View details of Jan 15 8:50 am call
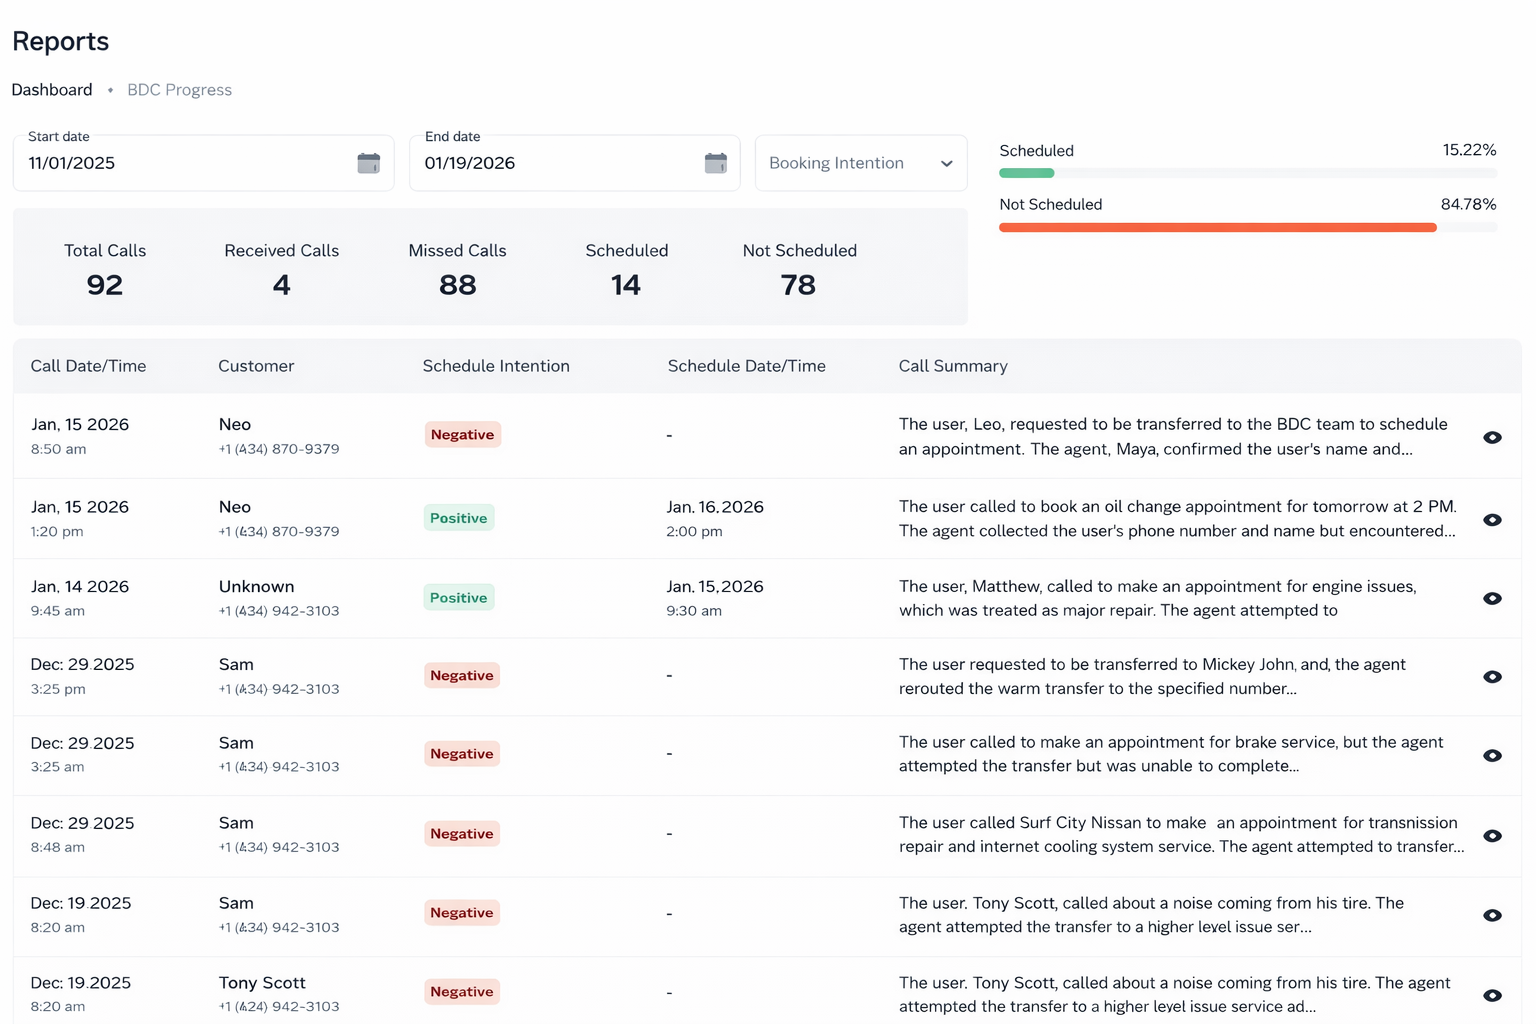 (1491, 437)
